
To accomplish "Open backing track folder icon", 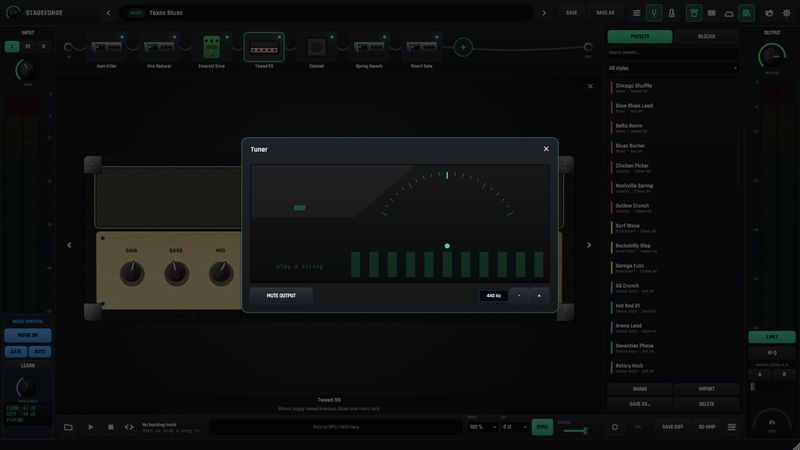I will [68, 427].
